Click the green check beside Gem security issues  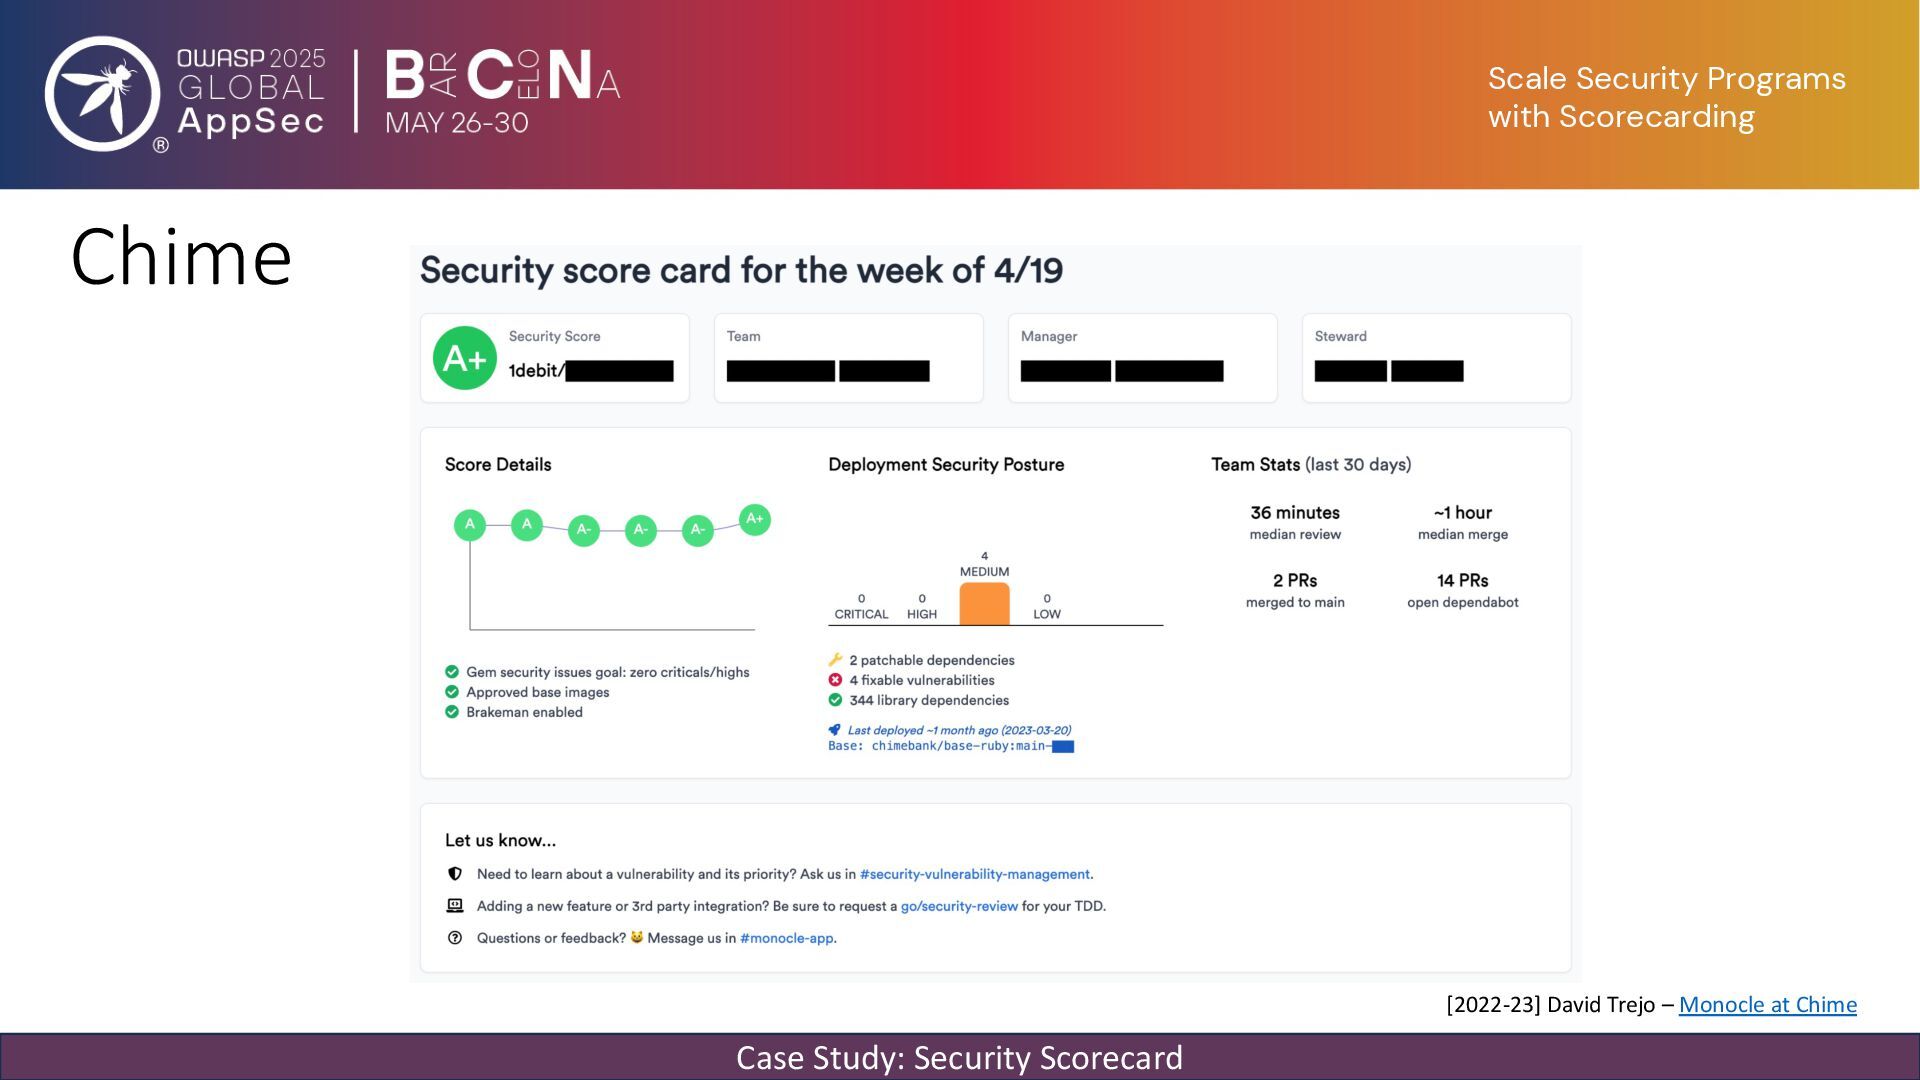pos(452,672)
